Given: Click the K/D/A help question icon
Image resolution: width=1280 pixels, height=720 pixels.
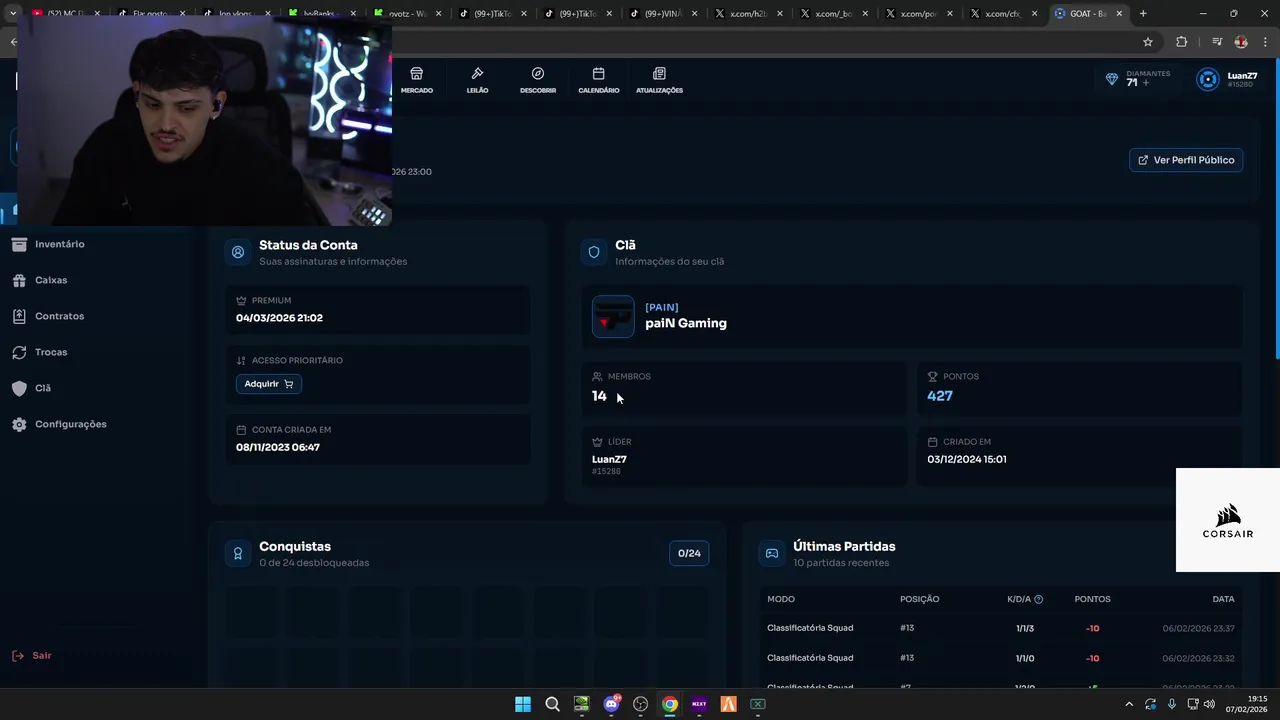Looking at the screenshot, I should (1038, 599).
